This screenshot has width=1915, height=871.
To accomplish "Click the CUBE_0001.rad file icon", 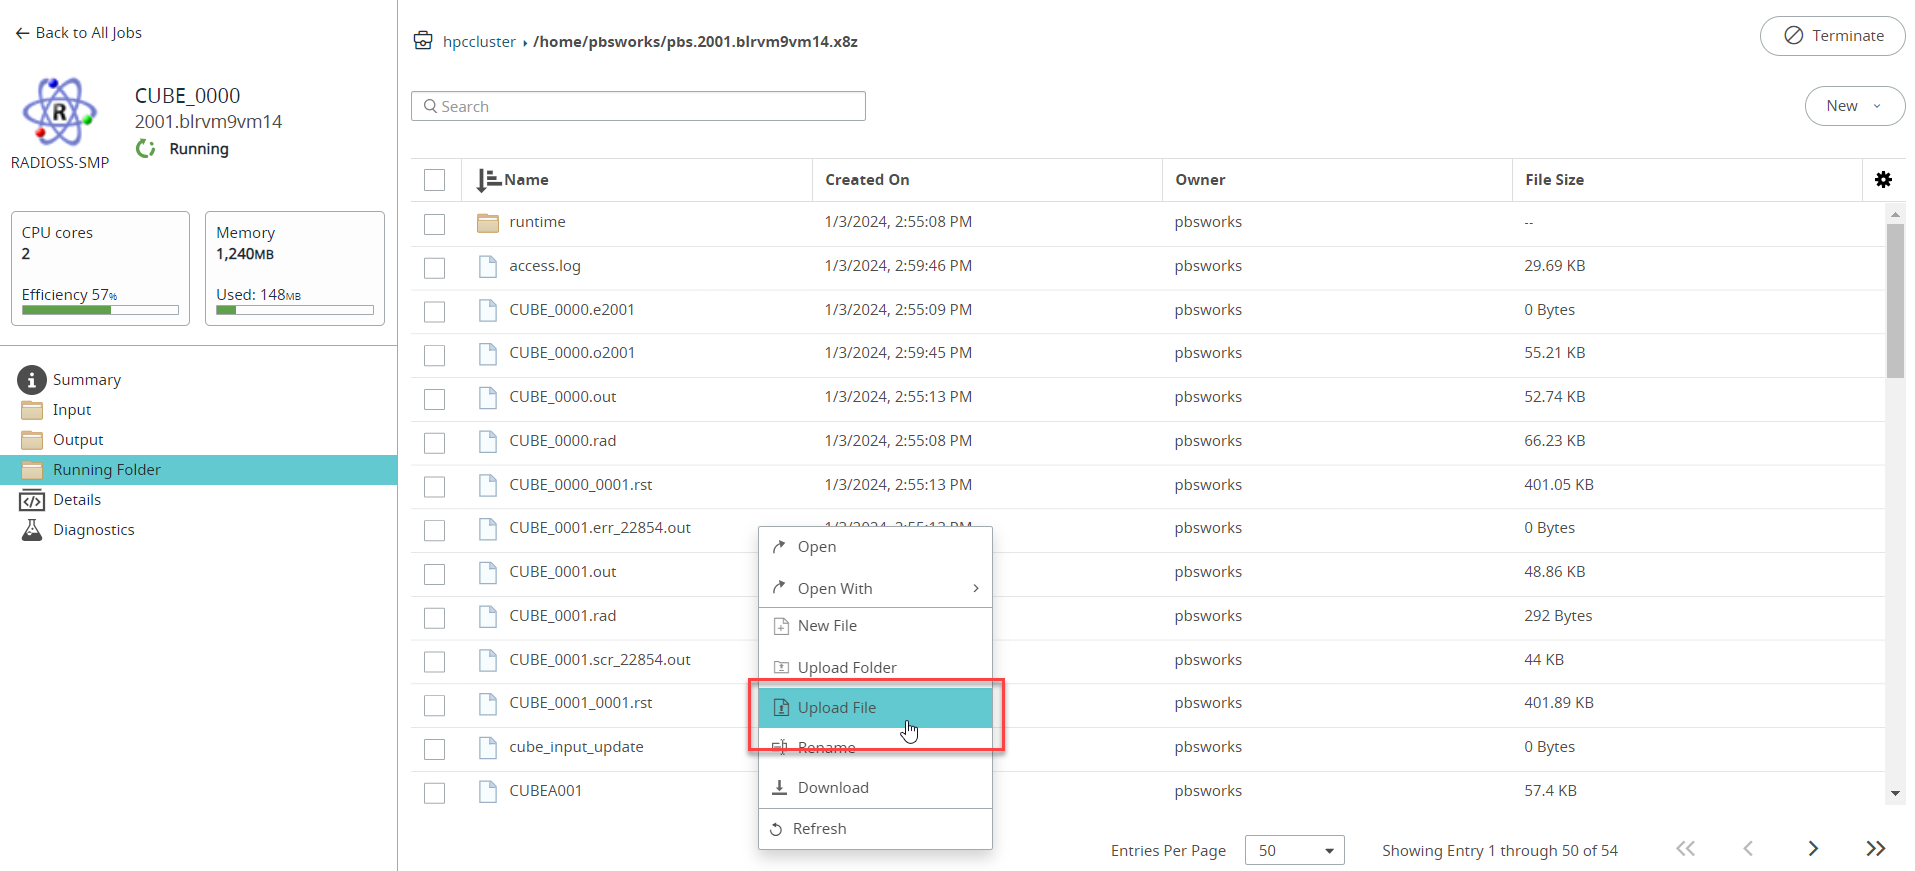I will coord(488,616).
